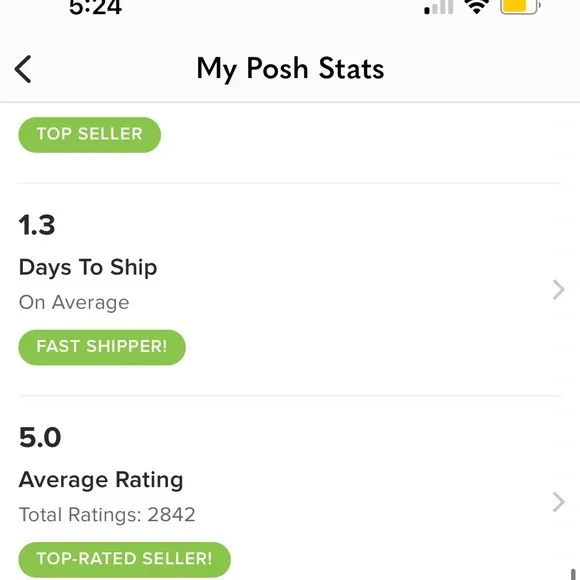The width and height of the screenshot is (580, 580).
Task: Open the Average Rating details chevron
Action: pos(559,502)
